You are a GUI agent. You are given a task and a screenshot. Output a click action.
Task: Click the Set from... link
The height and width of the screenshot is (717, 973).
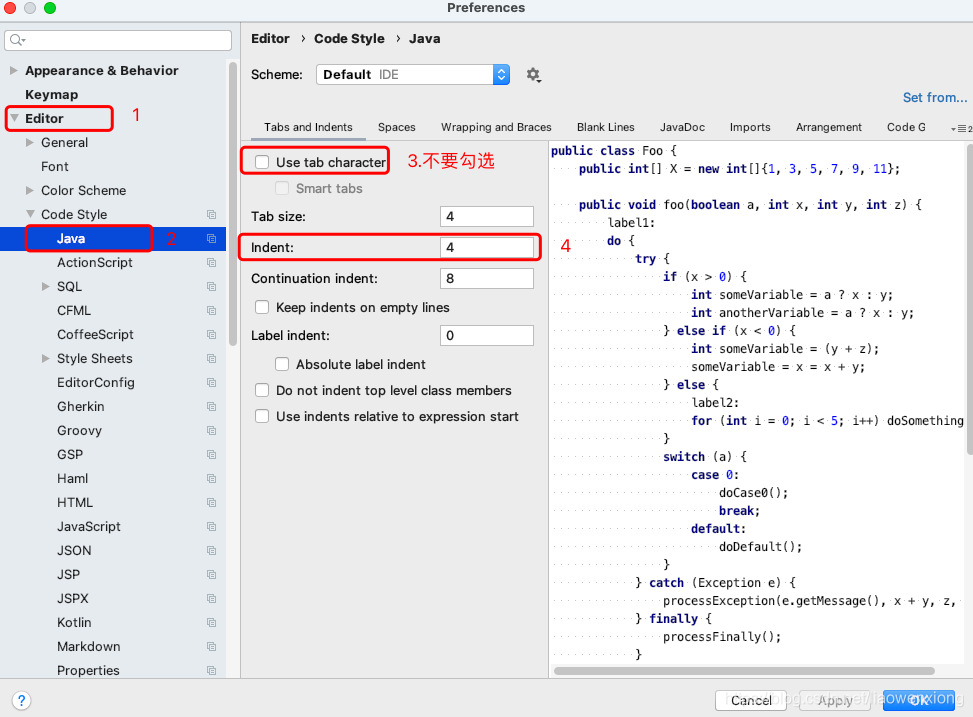click(x=935, y=97)
